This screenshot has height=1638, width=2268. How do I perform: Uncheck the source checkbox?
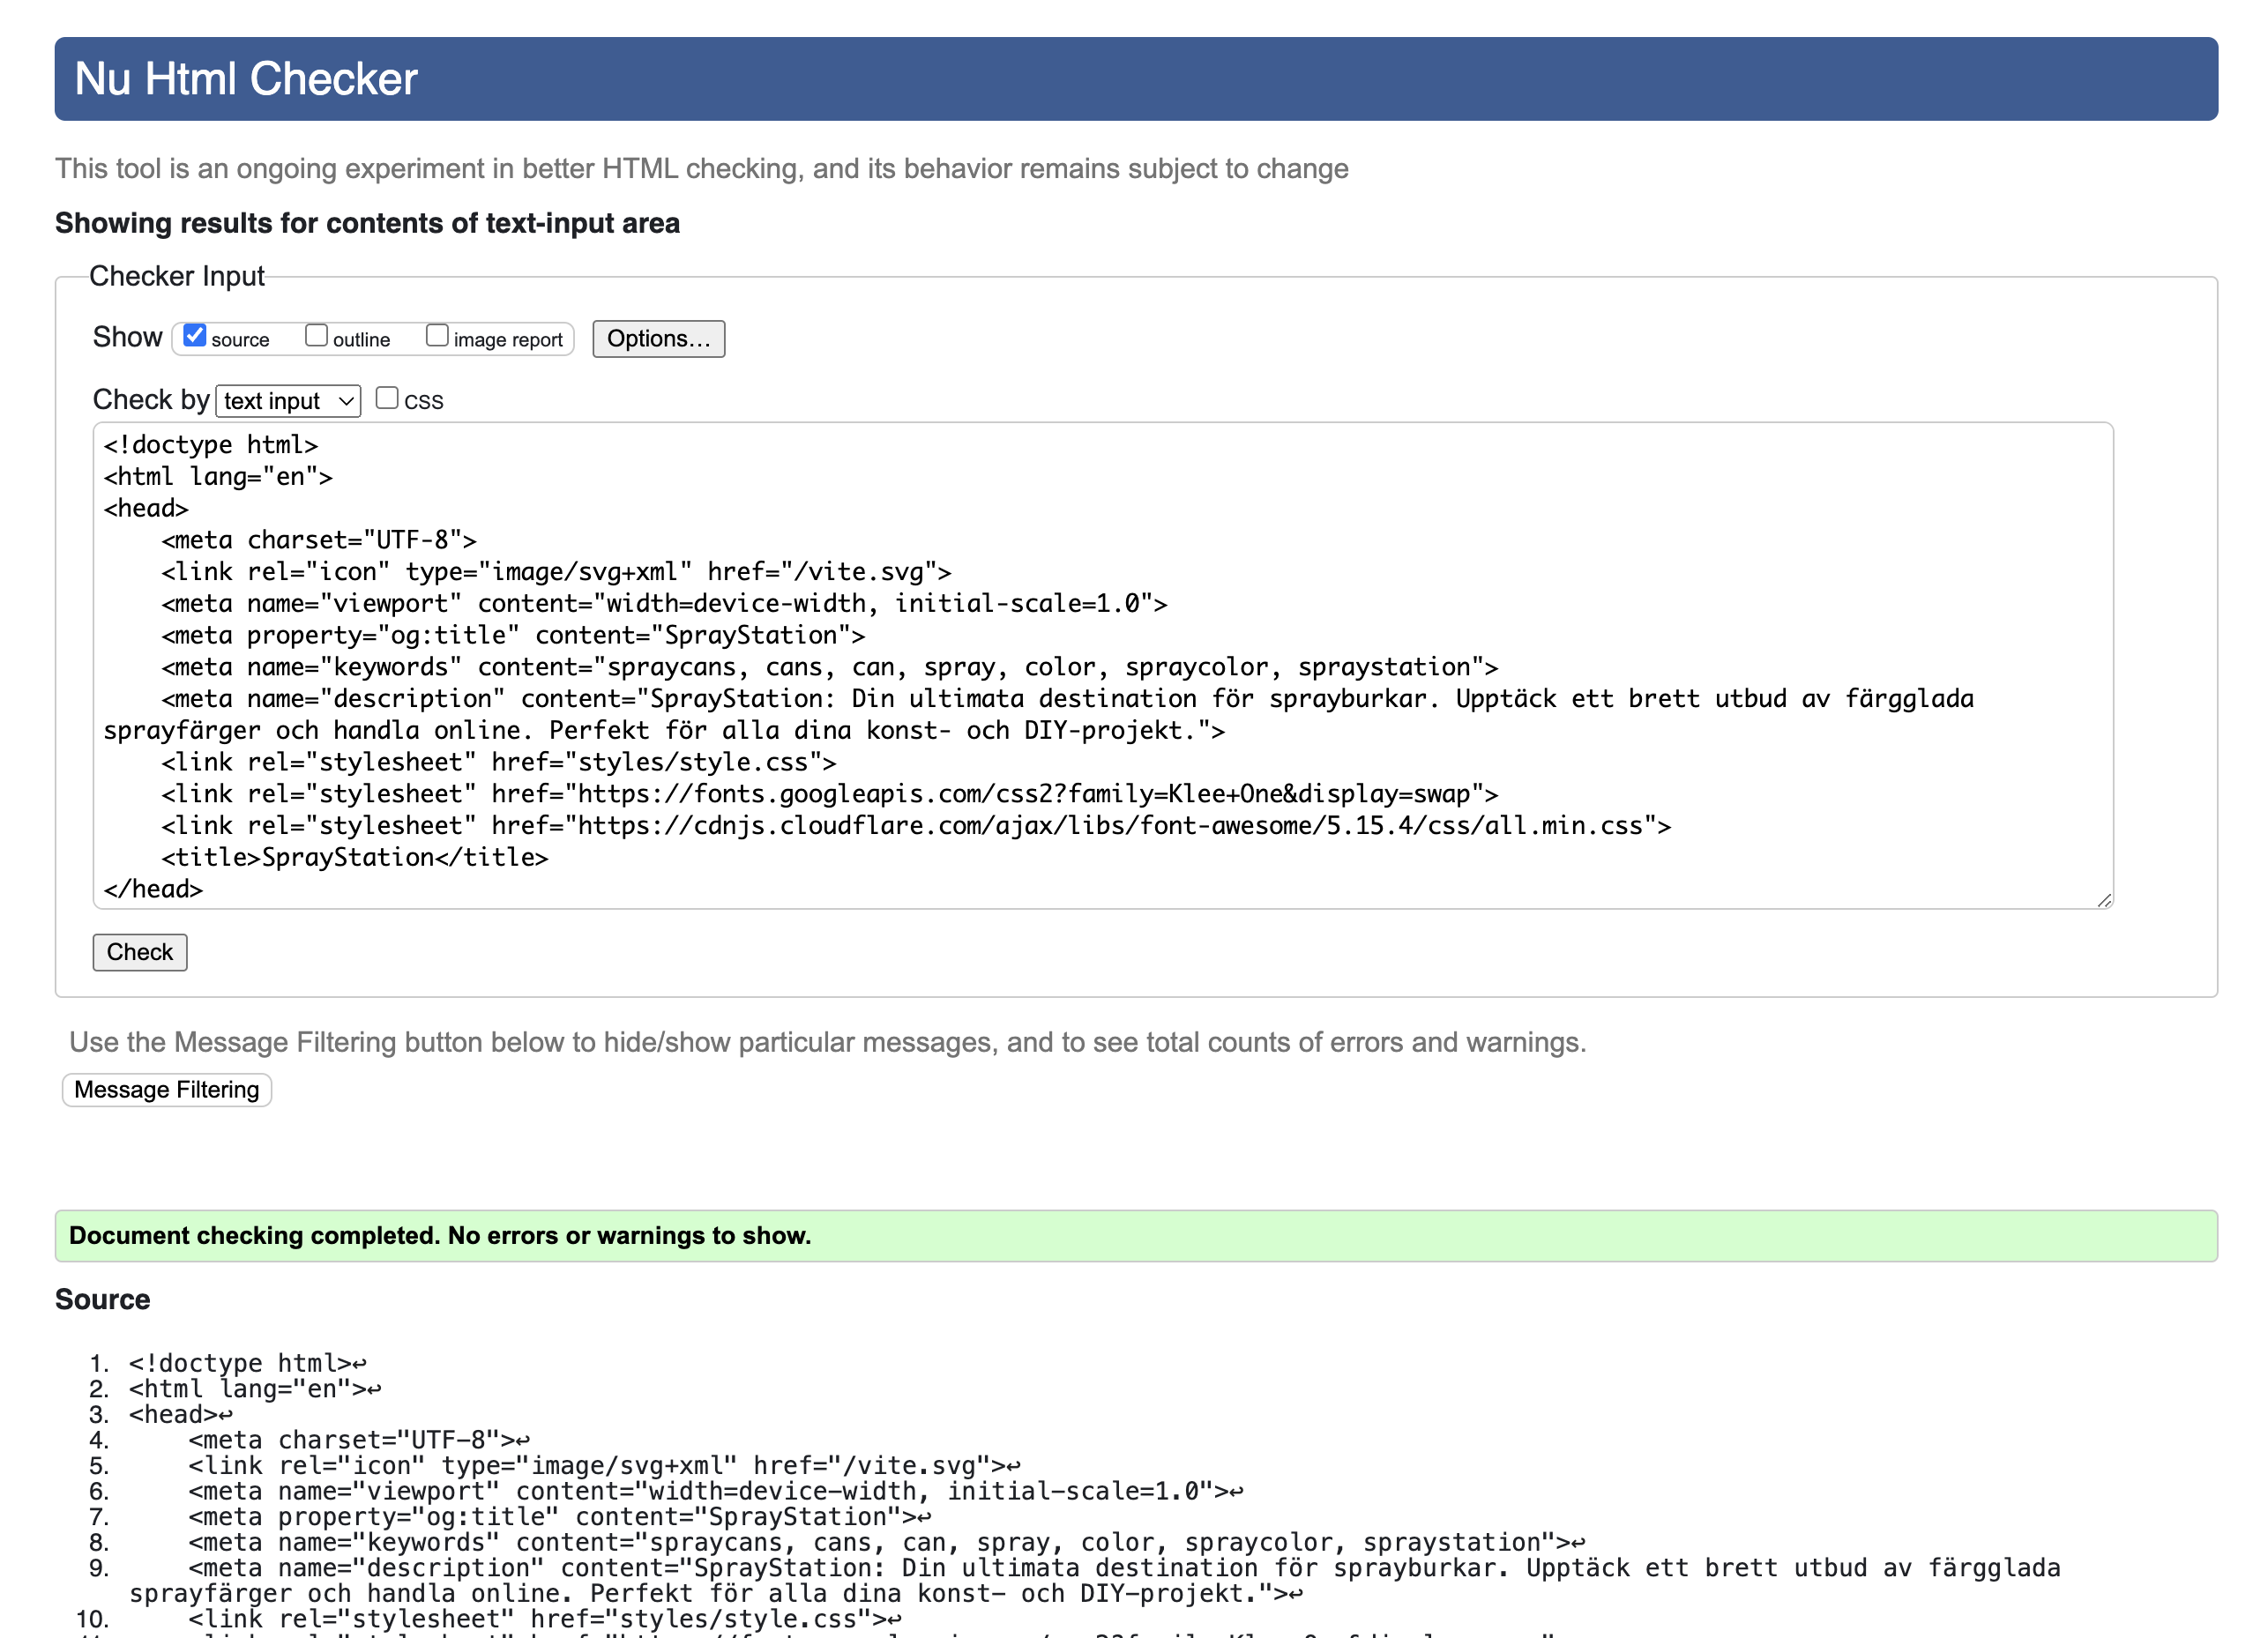195,335
